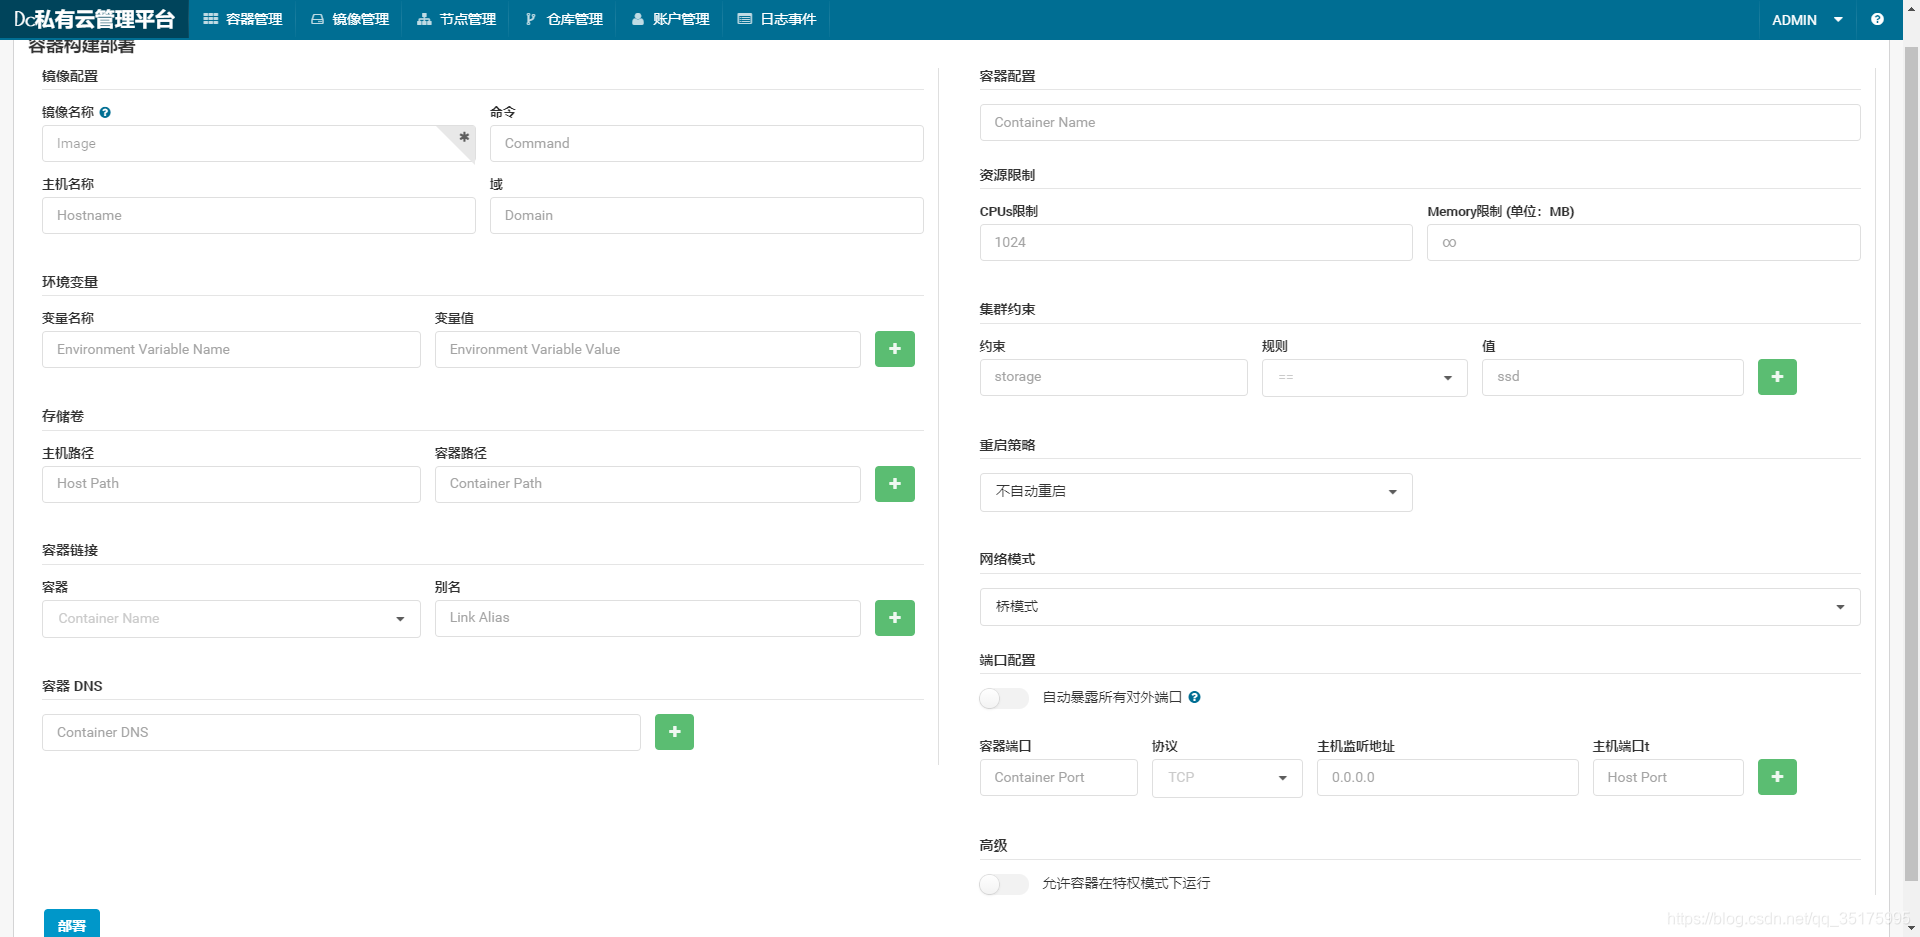Expand the 网络模式 dropdown showing 桥模式
The height and width of the screenshot is (937, 1920).
(1841, 607)
